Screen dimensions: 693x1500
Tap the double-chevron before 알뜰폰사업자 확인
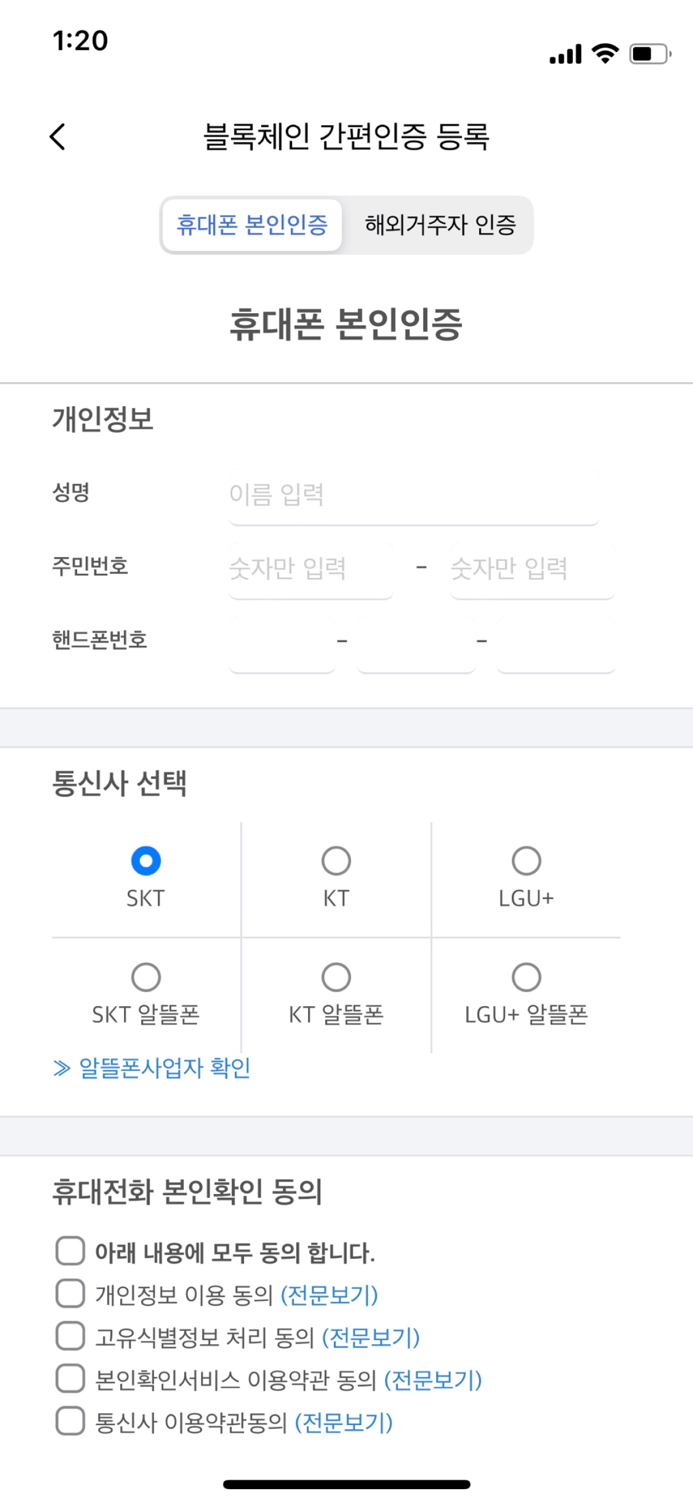click(61, 1068)
